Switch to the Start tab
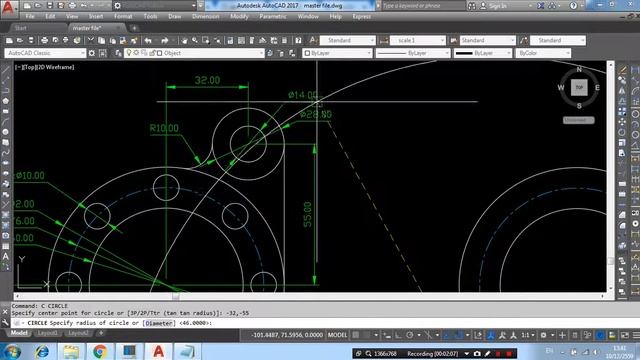The height and width of the screenshot is (360, 640). tap(20, 28)
